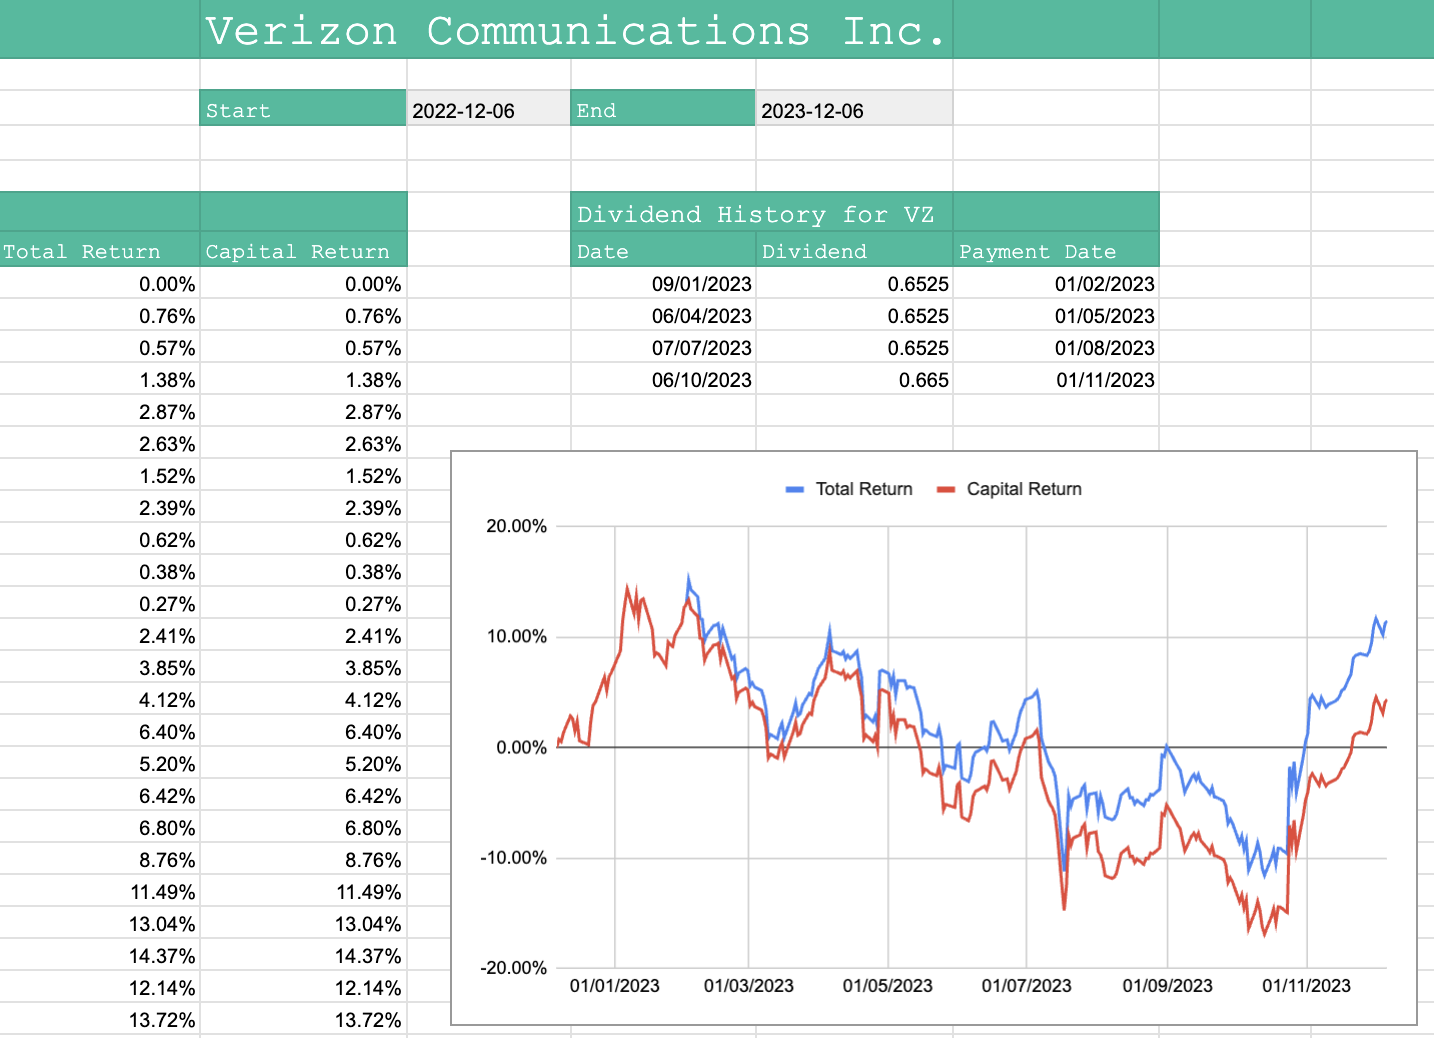The width and height of the screenshot is (1434, 1038).
Task: Click the 20.00% y-axis label on chart
Action: tap(516, 527)
